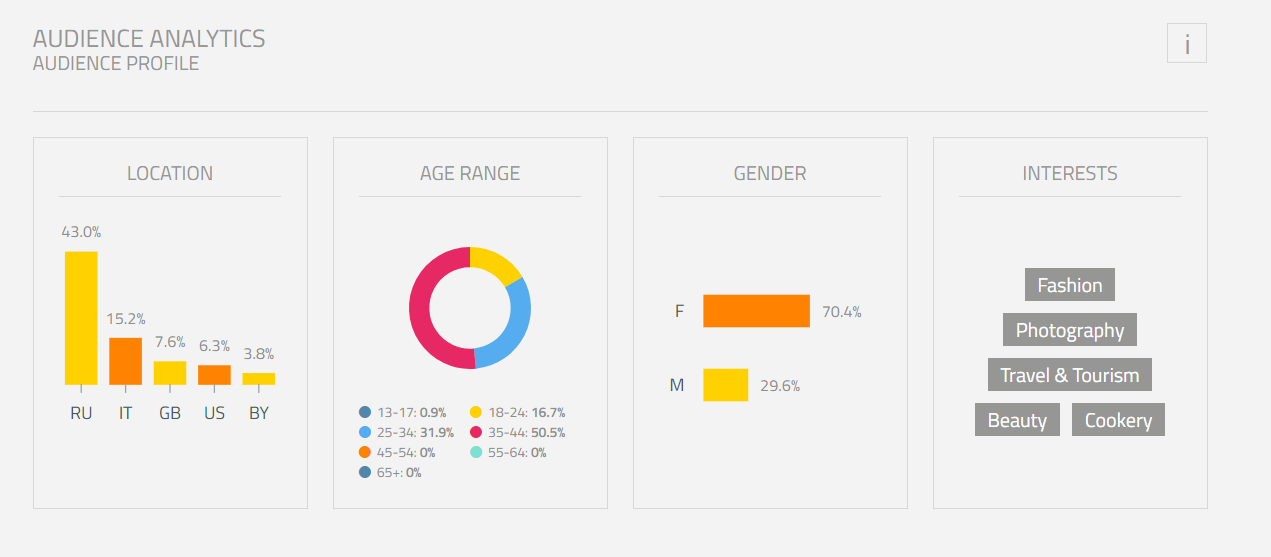Toggle the 45-54 age legend dot
Viewport: 1271px width, 557px height.
pos(365,452)
